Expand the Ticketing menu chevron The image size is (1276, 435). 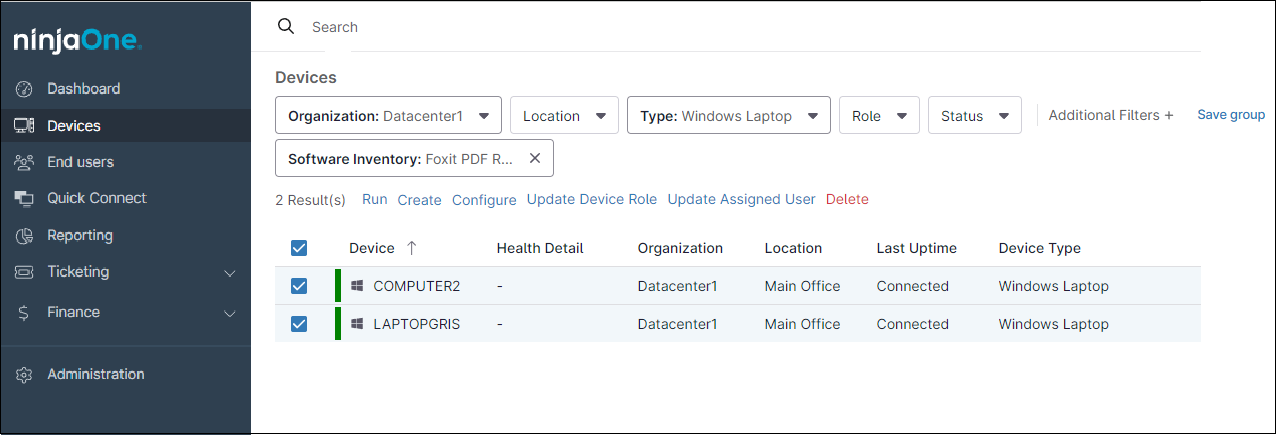(x=229, y=273)
